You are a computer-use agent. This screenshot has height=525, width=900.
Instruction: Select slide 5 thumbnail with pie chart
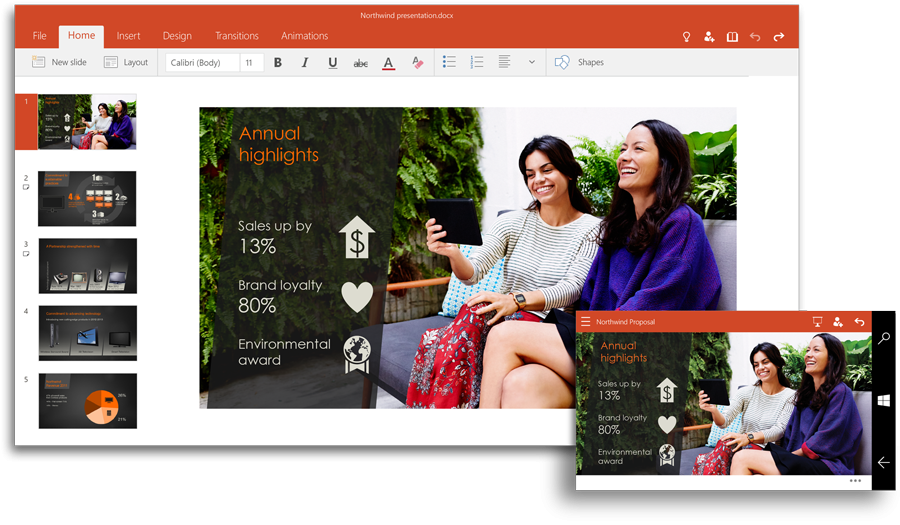click(87, 401)
